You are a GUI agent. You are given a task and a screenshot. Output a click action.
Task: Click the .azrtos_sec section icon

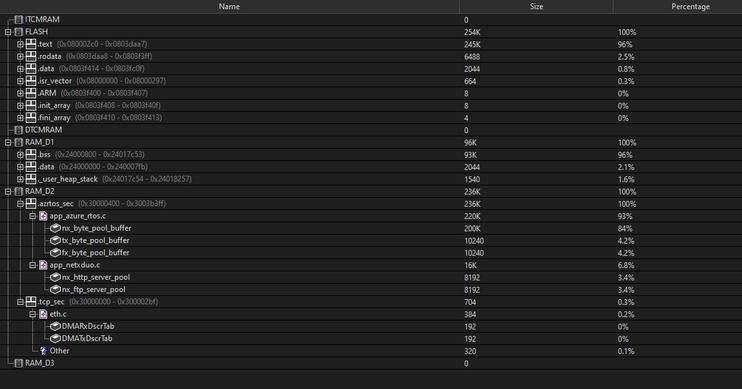[x=31, y=204]
